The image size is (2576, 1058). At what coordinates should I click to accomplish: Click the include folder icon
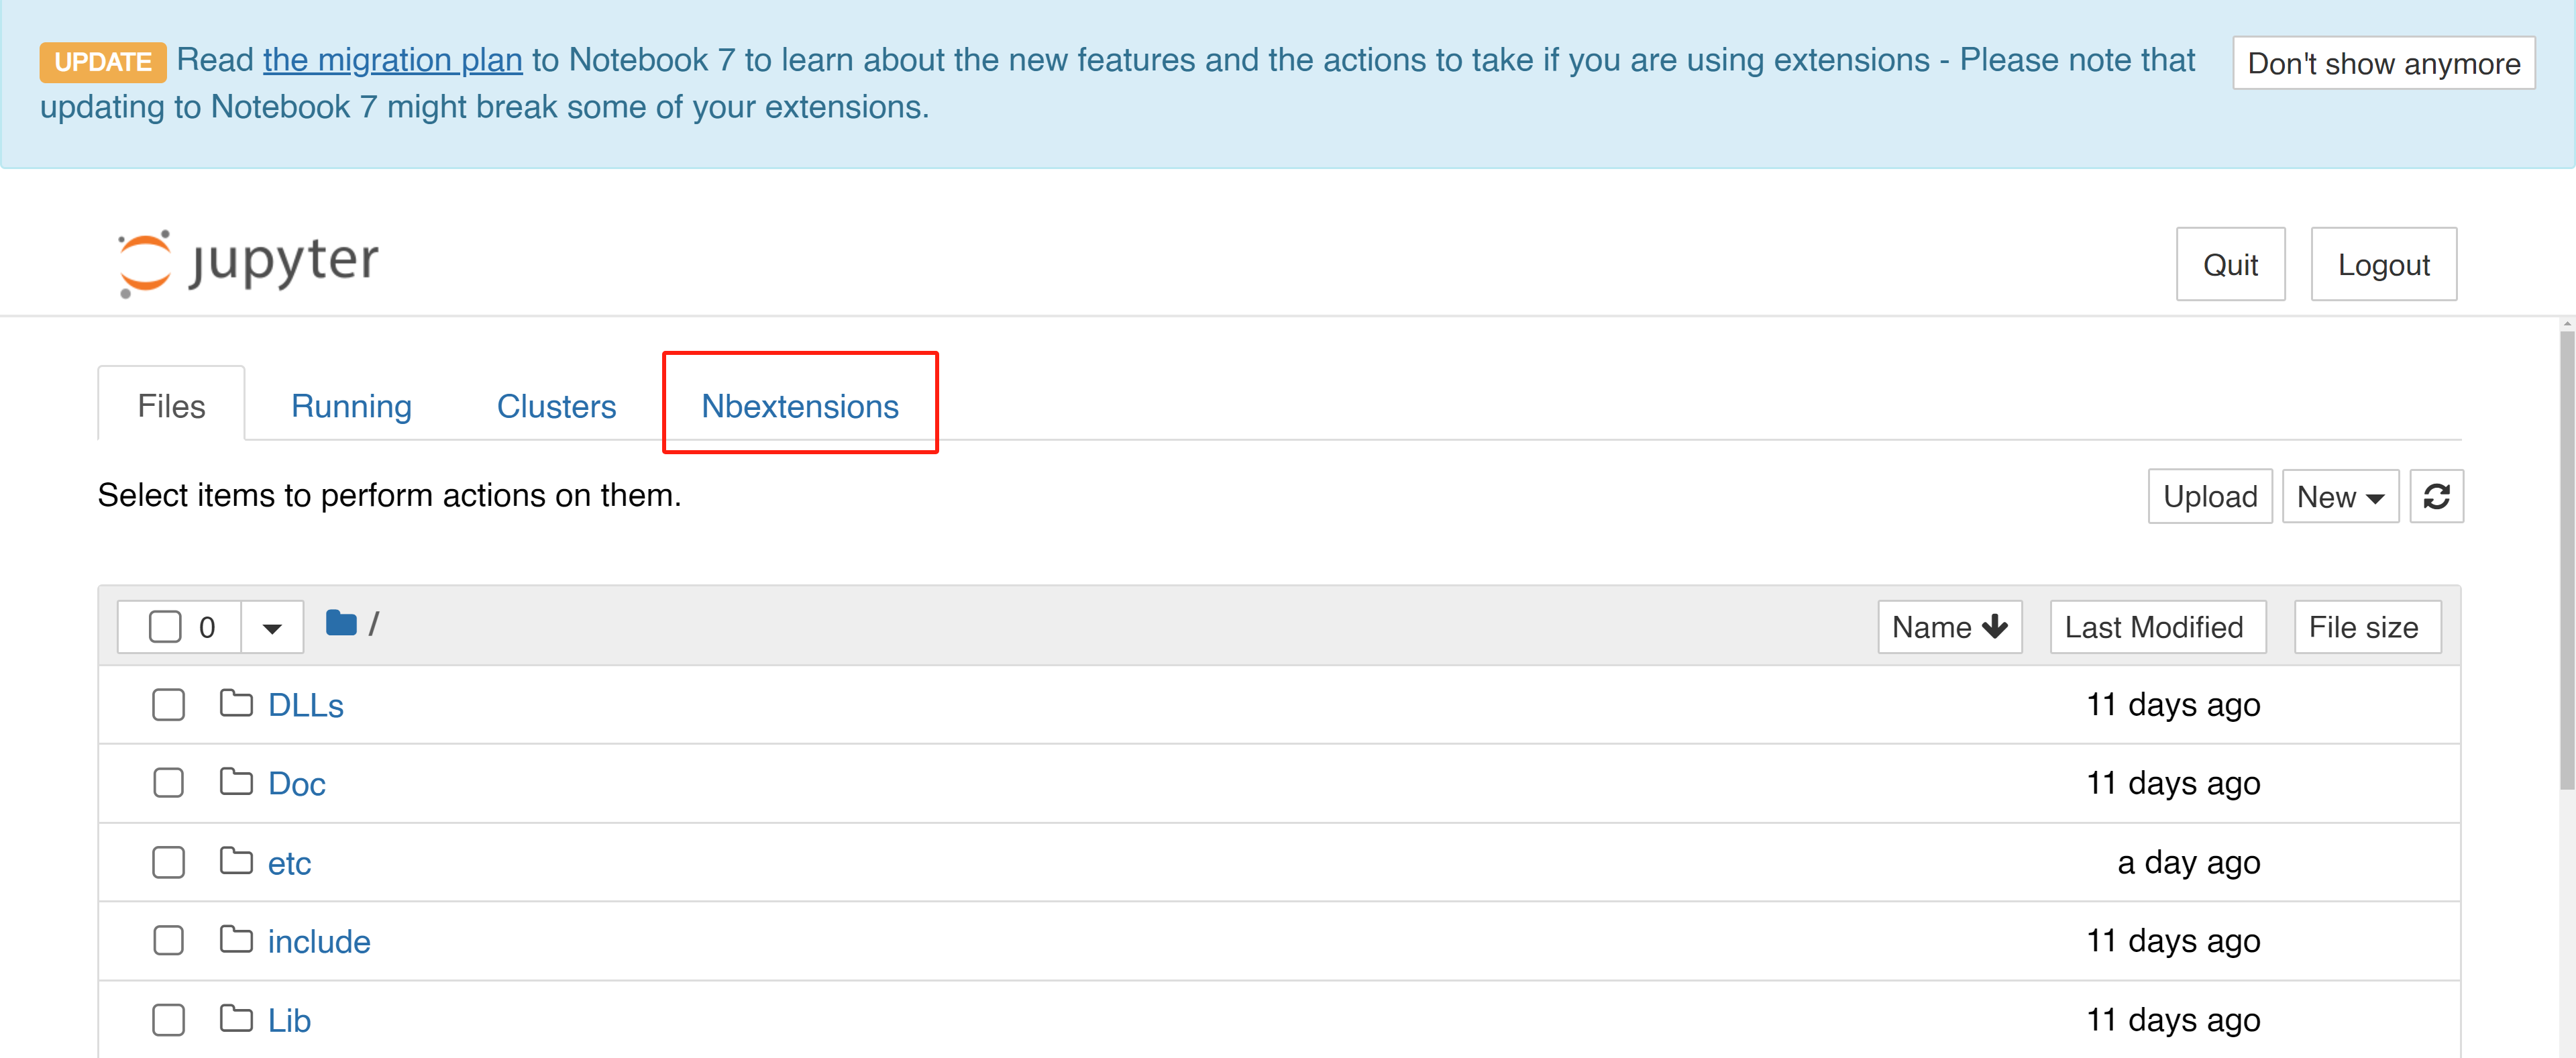[236, 940]
